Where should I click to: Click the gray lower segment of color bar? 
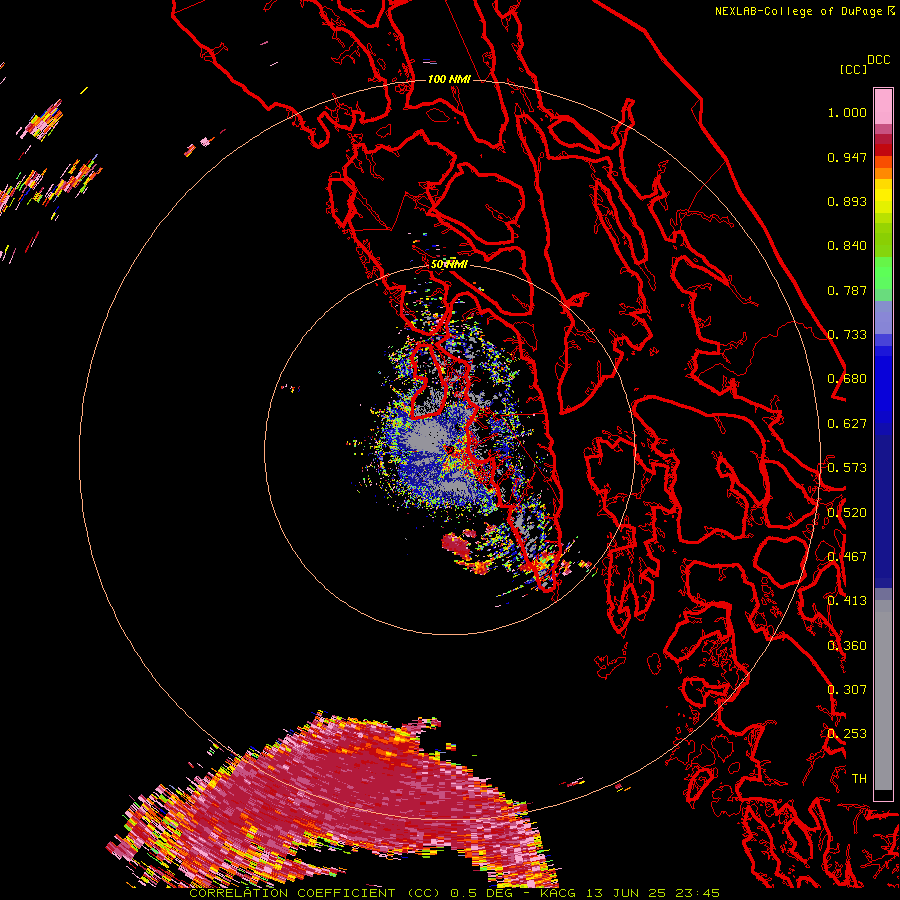click(883, 695)
